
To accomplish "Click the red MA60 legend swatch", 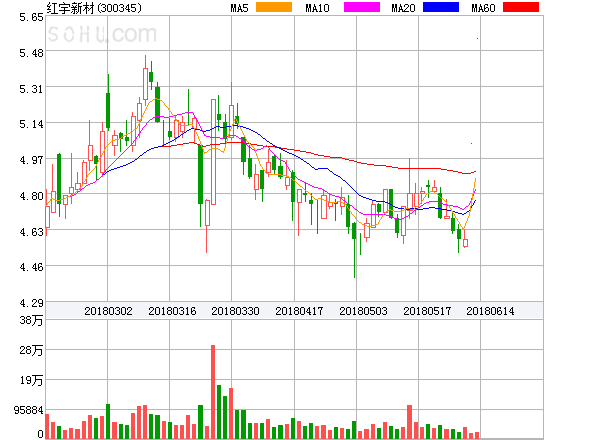I will 521,7.
